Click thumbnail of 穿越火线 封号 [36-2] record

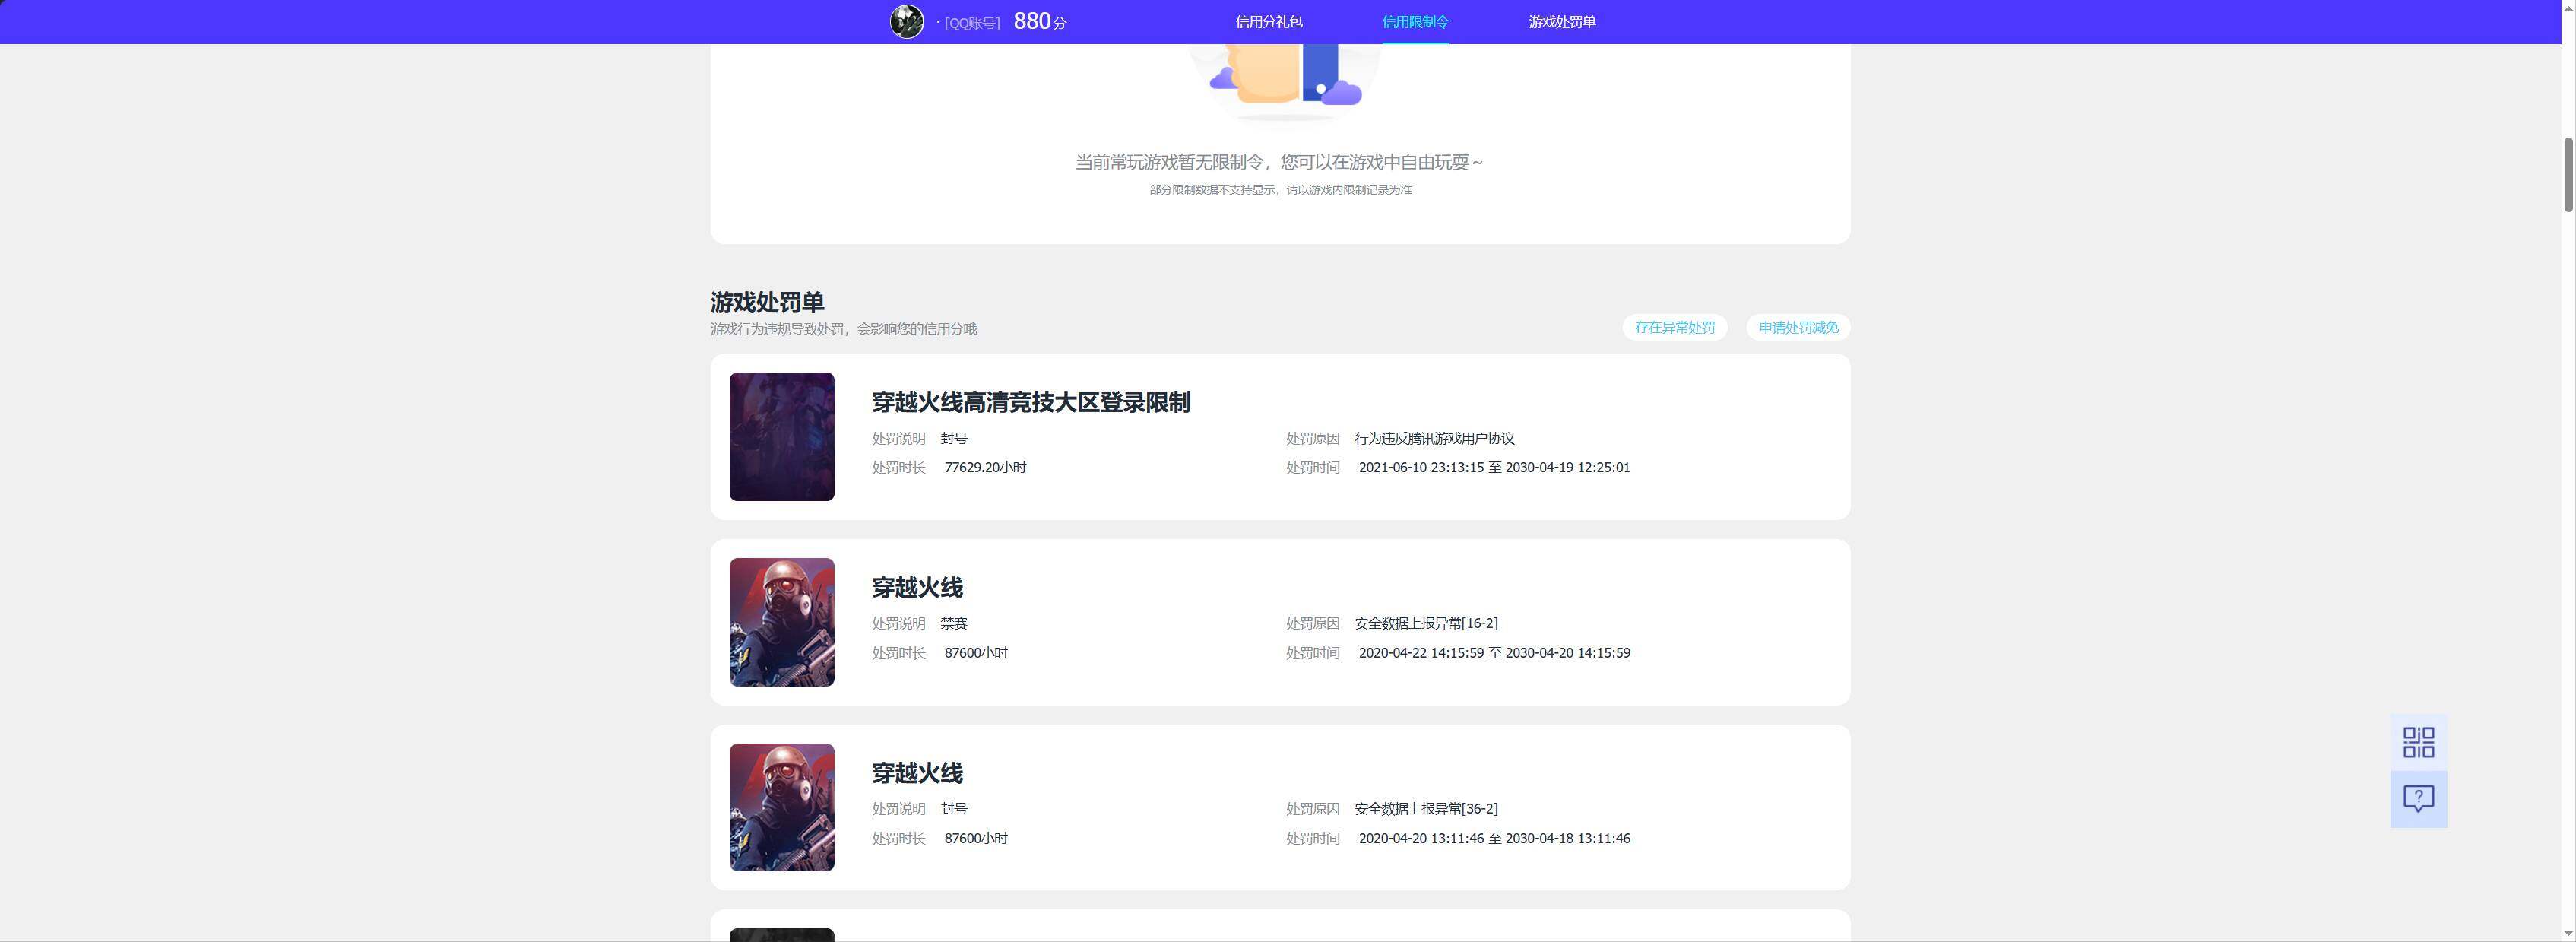click(782, 807)
